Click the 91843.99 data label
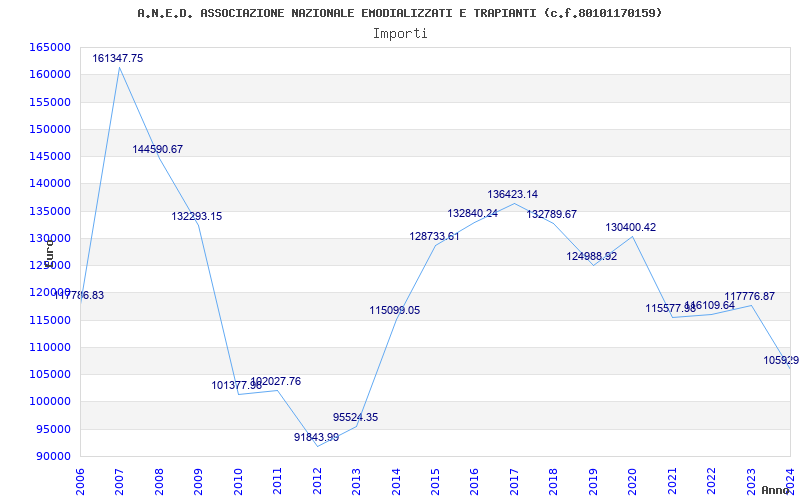The height and width of the screenshot is (500, 800). click(316, 437)
